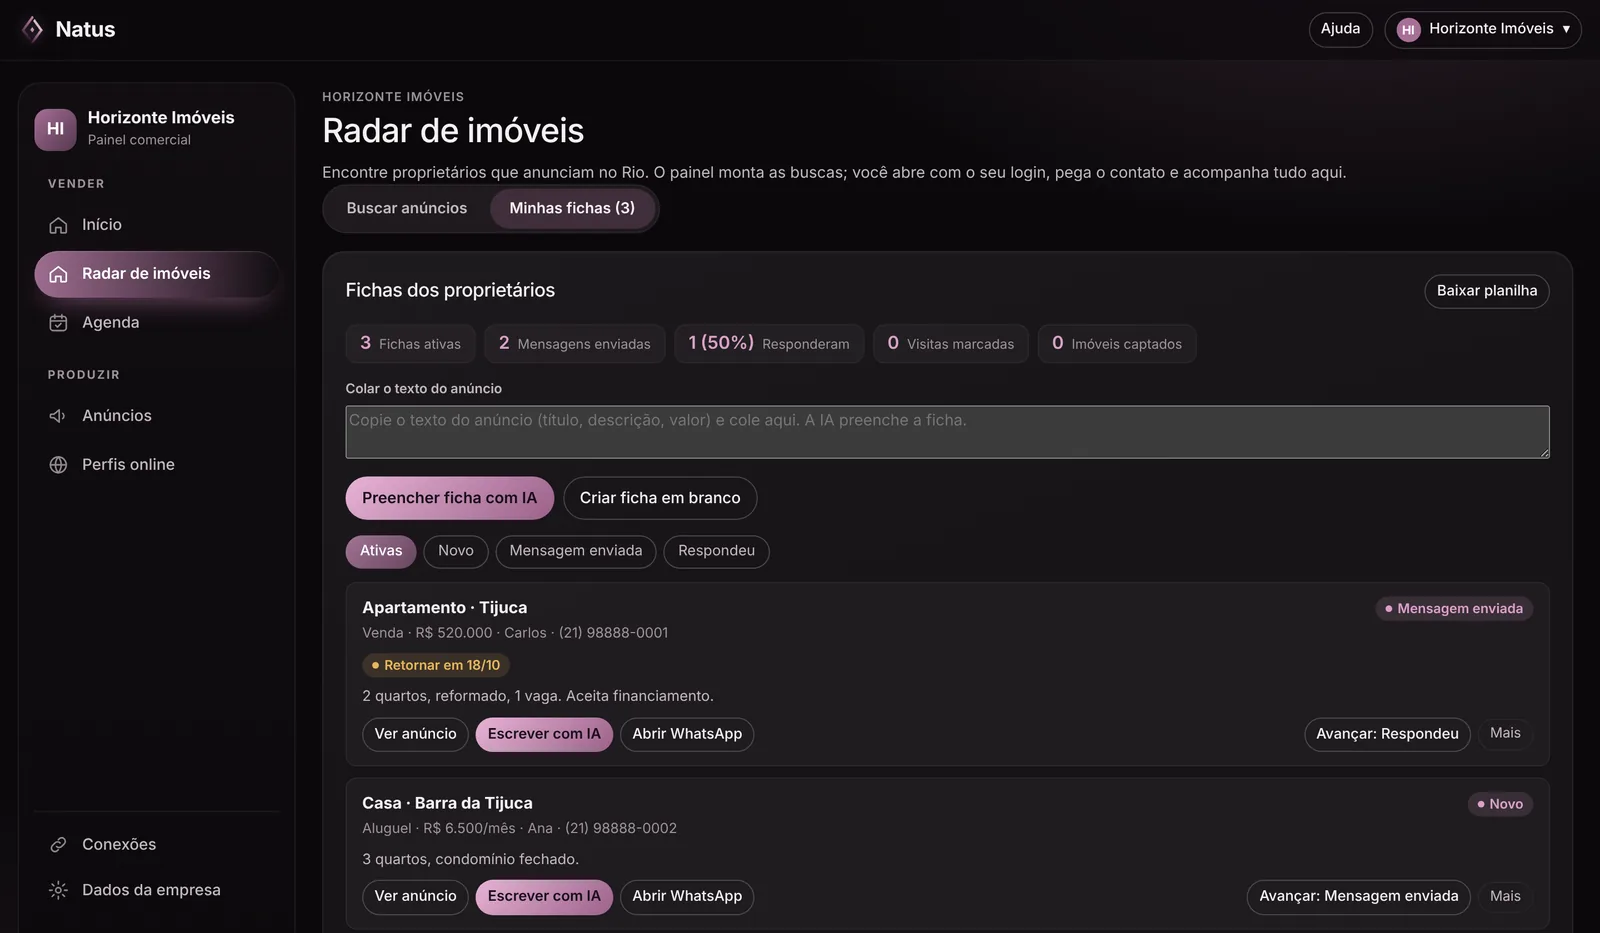Click the Natus brand name
The image size is (1600, 933).
point(85,30)
